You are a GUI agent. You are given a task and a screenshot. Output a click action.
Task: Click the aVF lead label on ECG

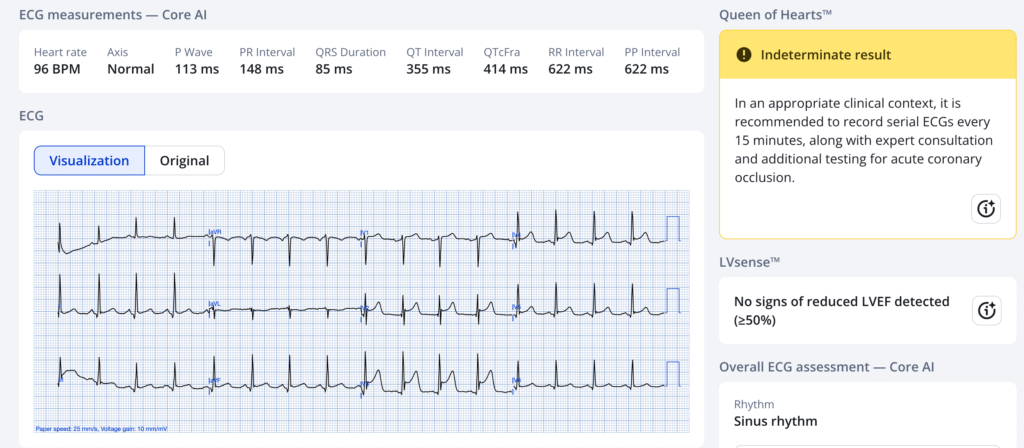[x=214, y=381]
